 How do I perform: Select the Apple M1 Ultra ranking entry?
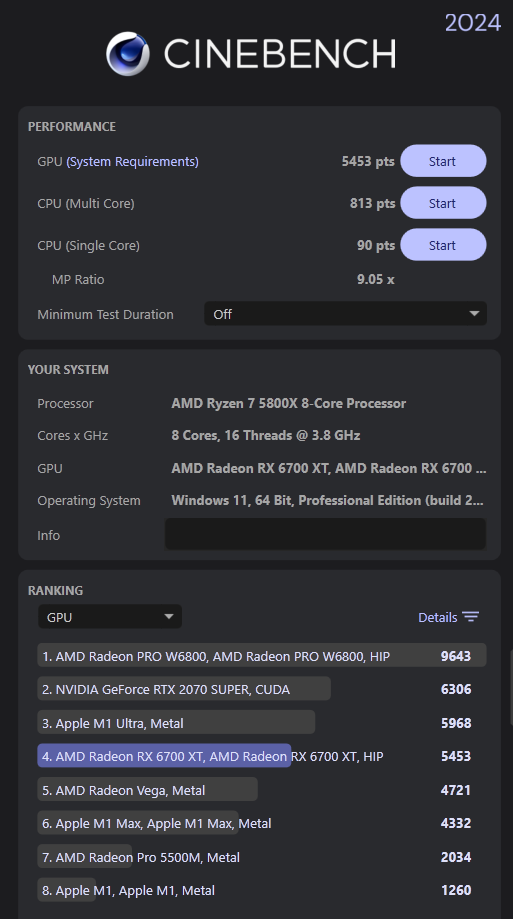(262, 723)
